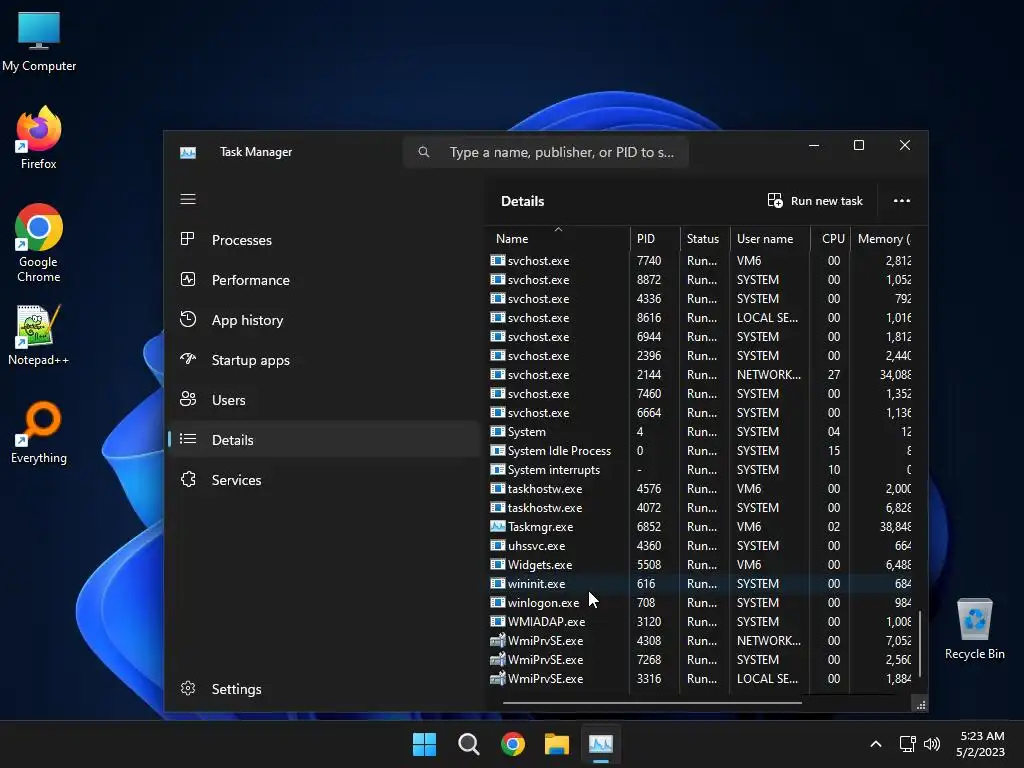Click the App history icon
This screenshot has height=768, width=1024.
point(188,320)
